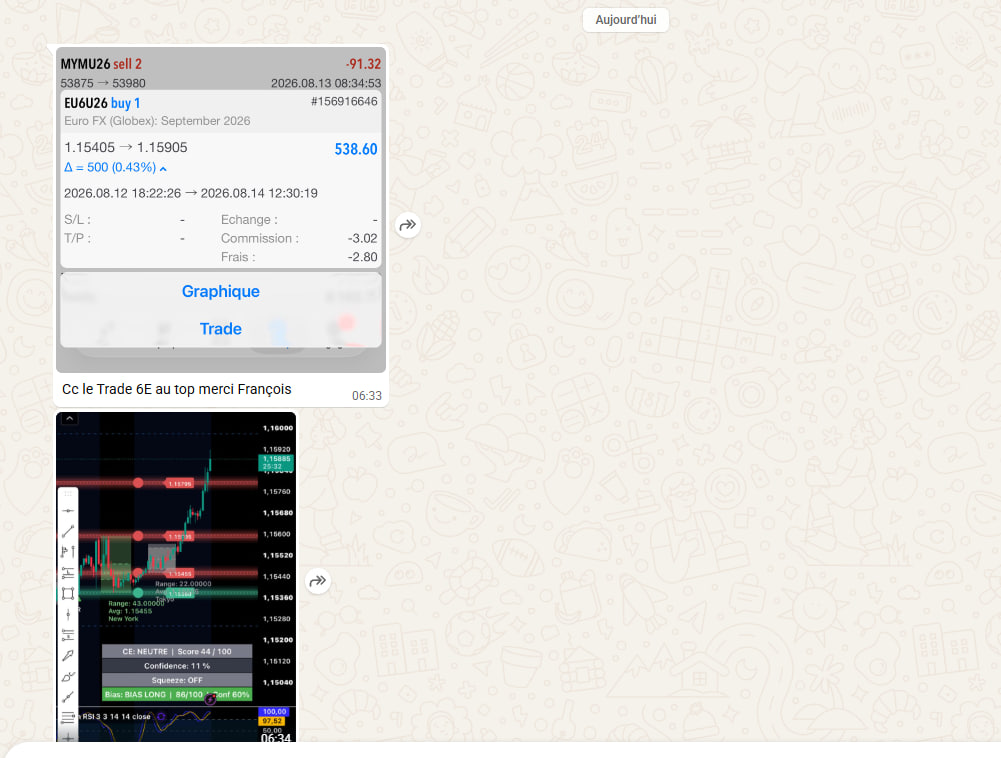The height and width of the screenshot is (758, 1001).
Task: Click Graphique in the trade screenshot
Action: pos(221,291)
